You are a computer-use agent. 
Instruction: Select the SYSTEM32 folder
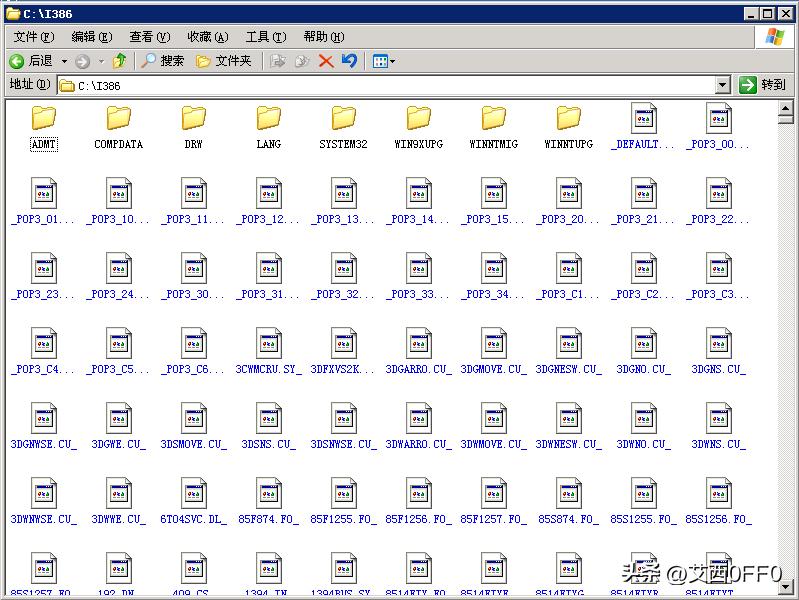(x=343, y=128)
